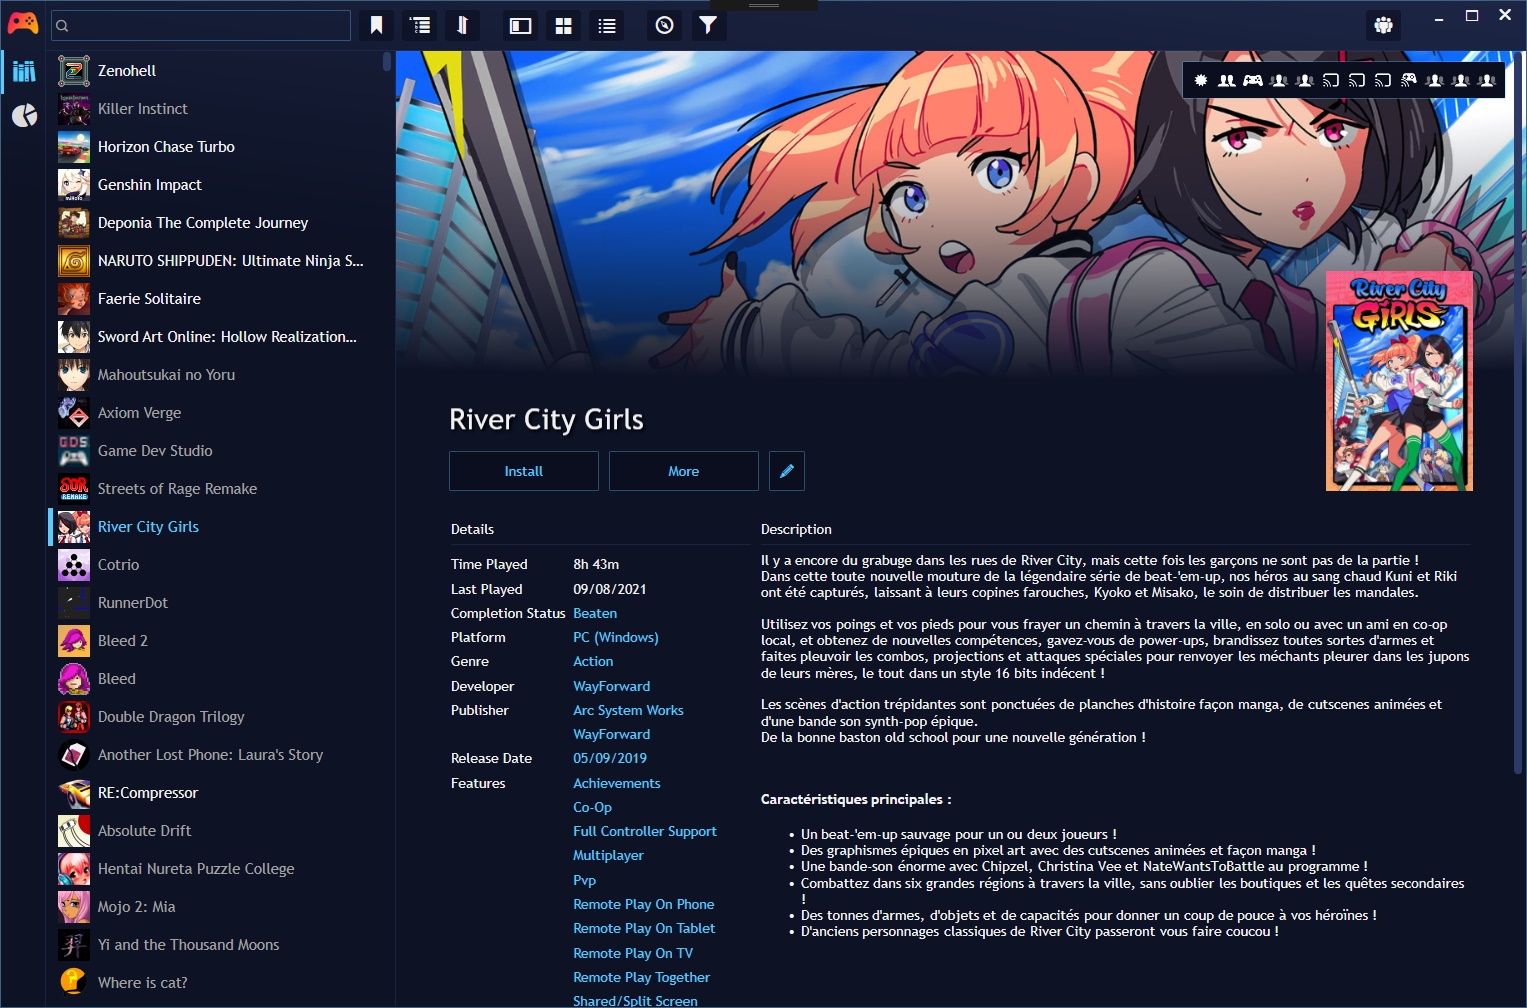Click the 05/09/2019 release date link

(x=610, y=758)
